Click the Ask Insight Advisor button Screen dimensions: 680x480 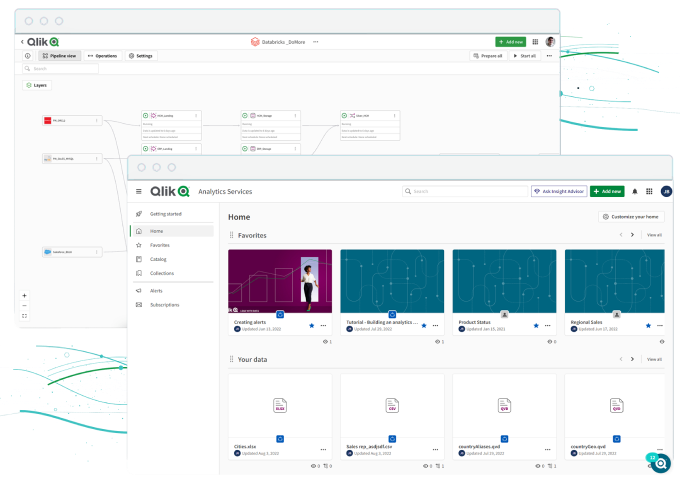[559, 191]
